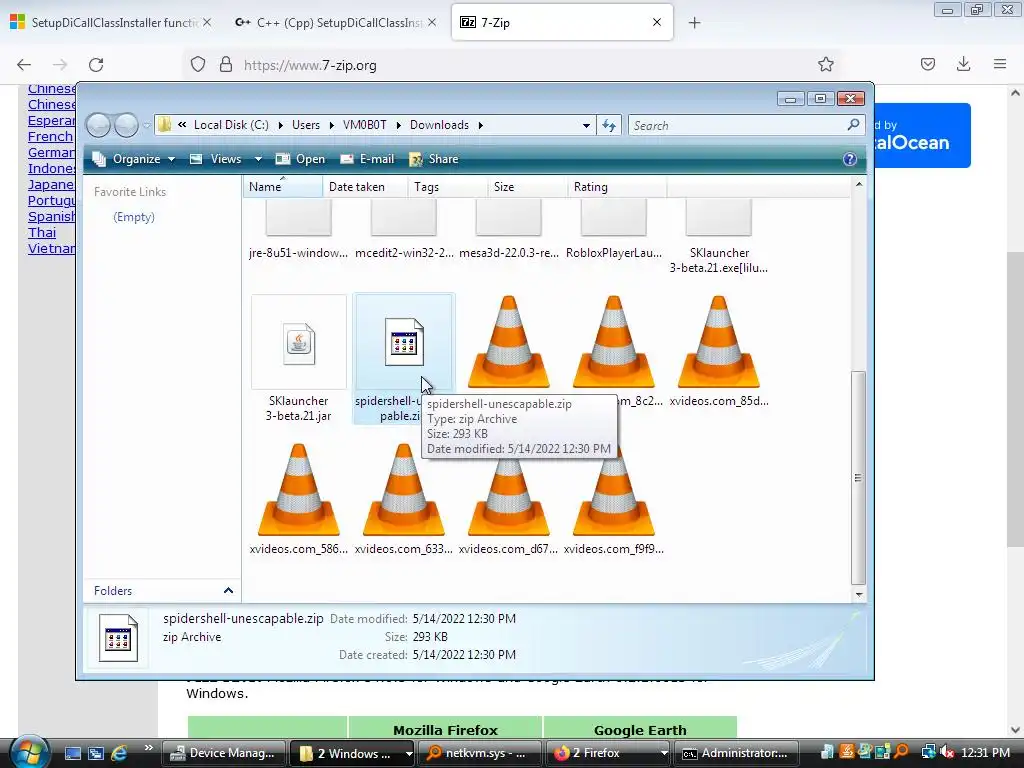1024x768 pixels.
Task: Expand the Users breadcrumb arrow
Action: tap(331, 125)
